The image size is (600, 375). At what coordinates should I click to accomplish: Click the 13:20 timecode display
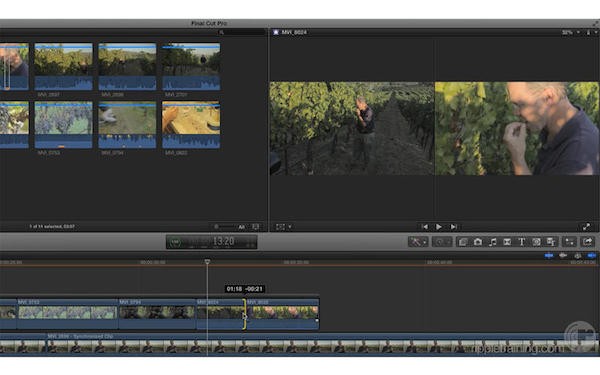tap(223, 241)
